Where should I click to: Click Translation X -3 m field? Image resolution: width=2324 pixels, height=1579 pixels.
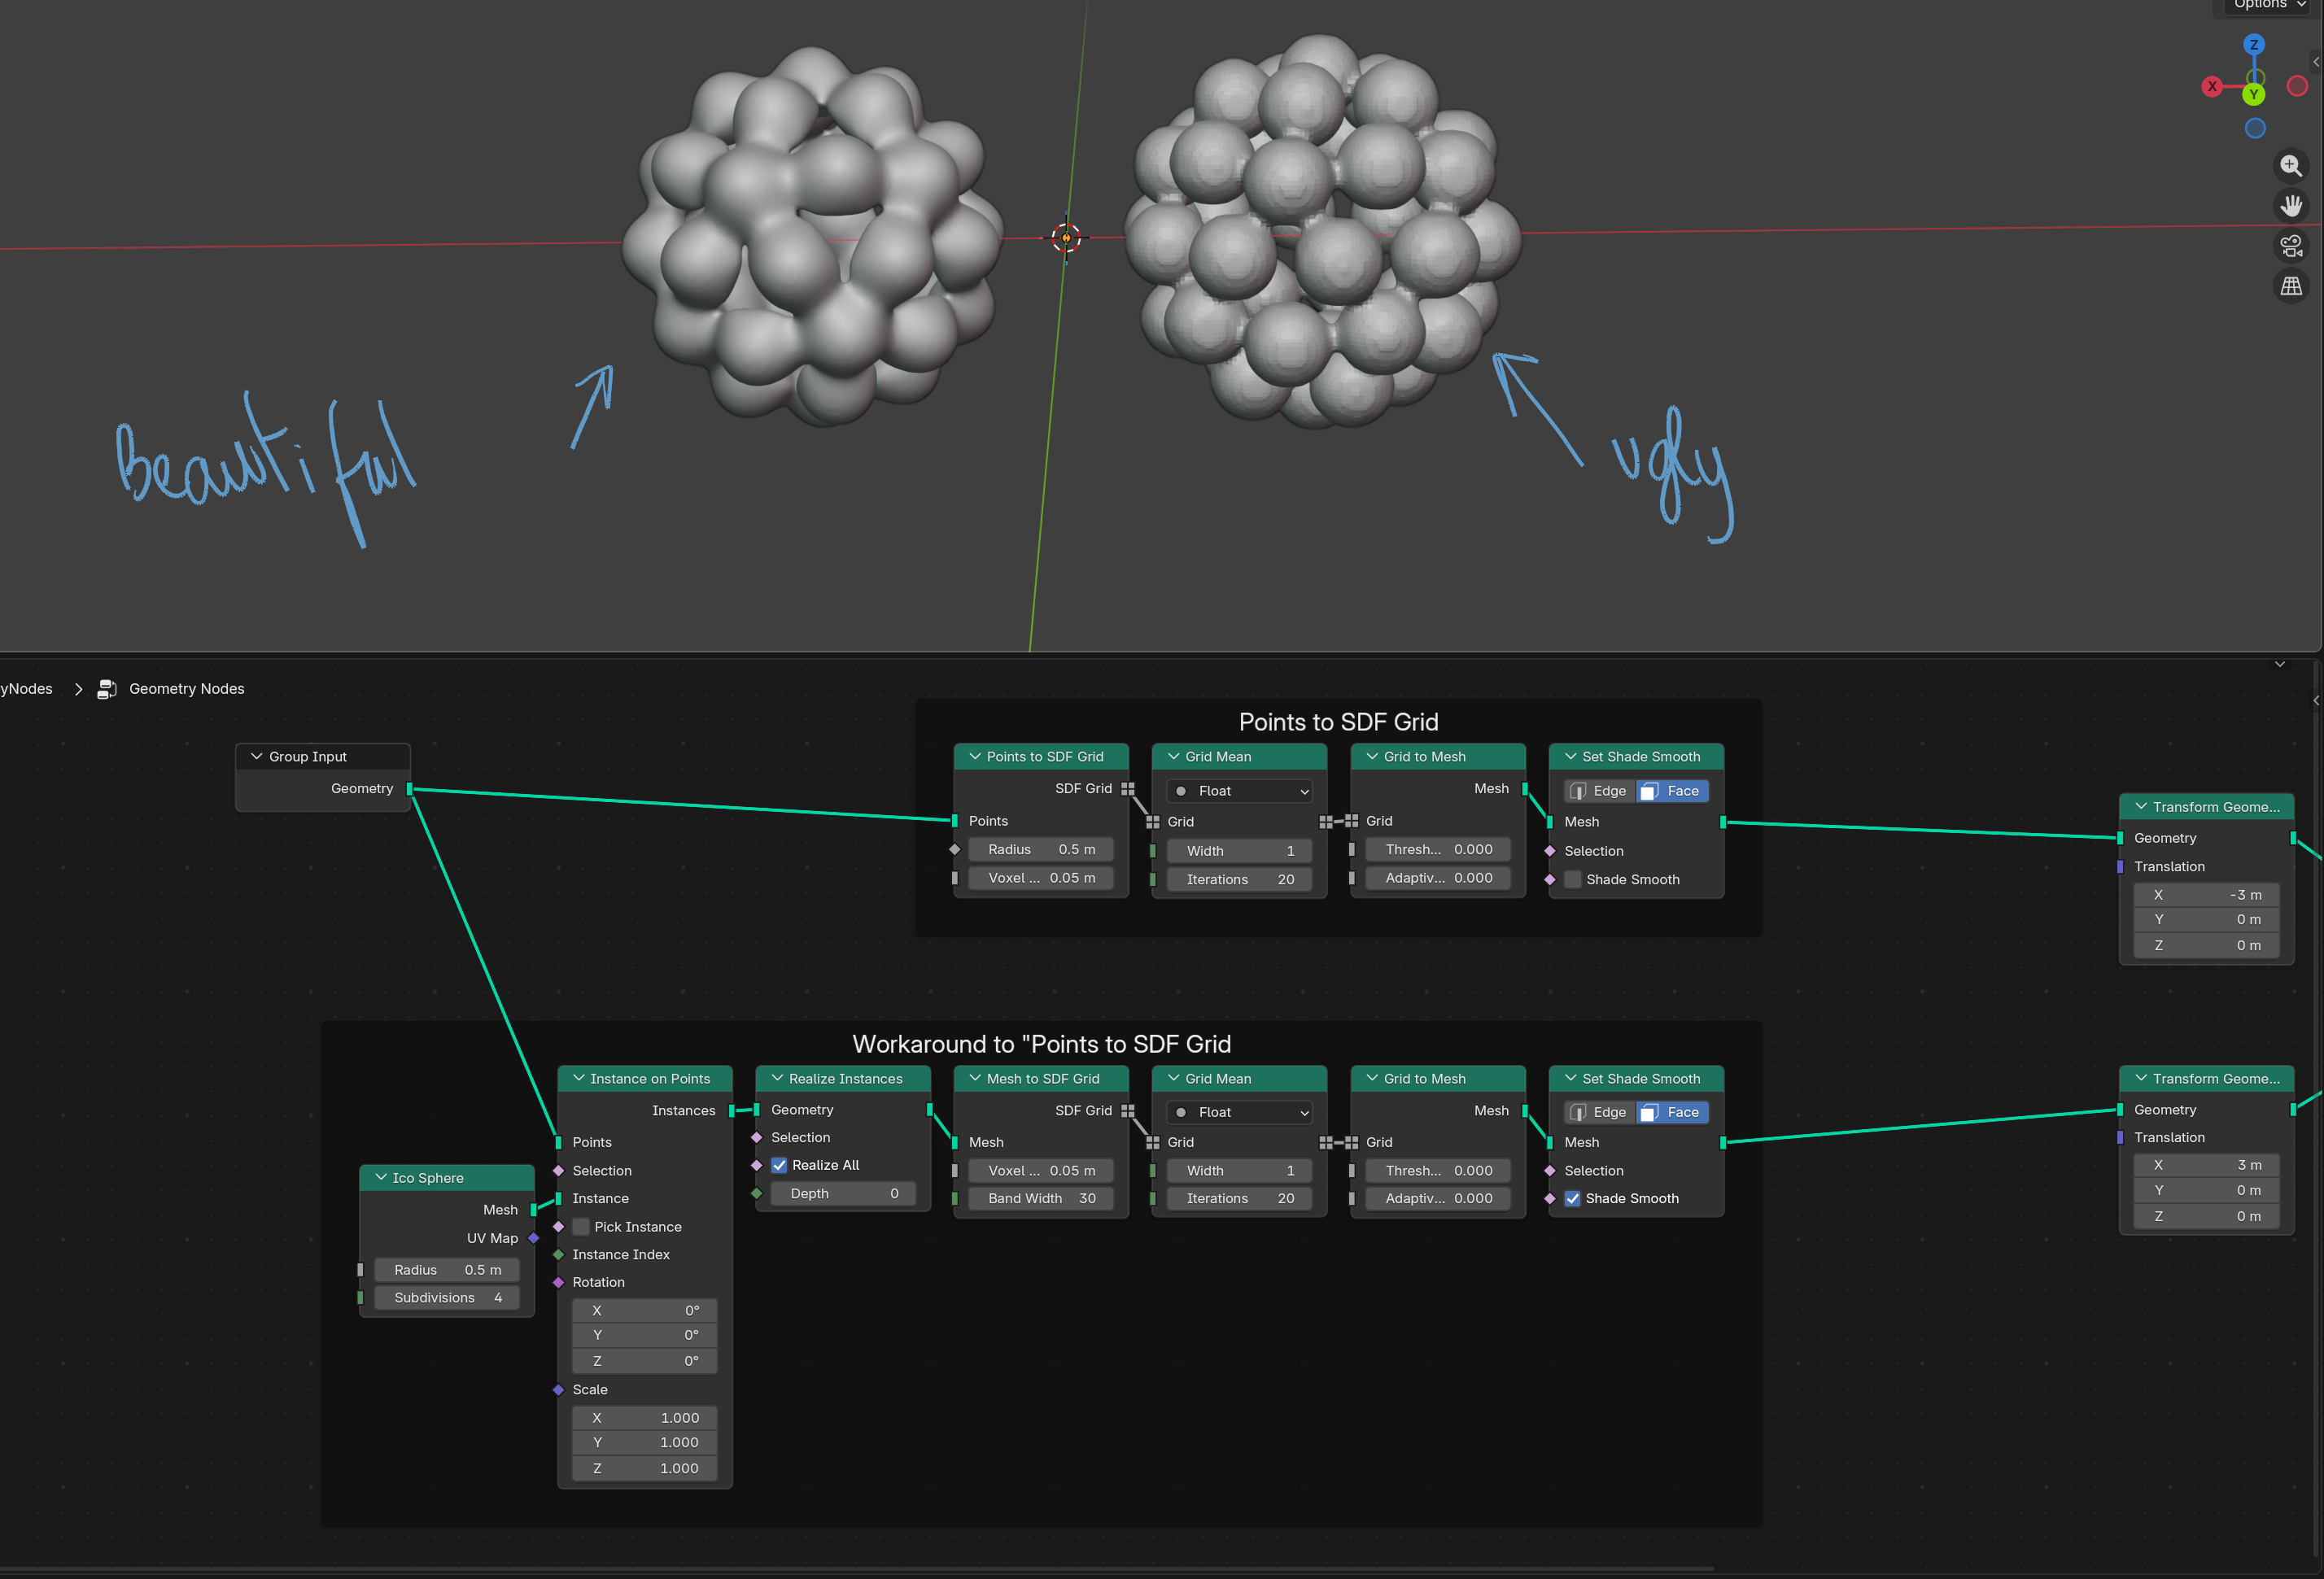pyautogui.click(x=2206, y=895)
